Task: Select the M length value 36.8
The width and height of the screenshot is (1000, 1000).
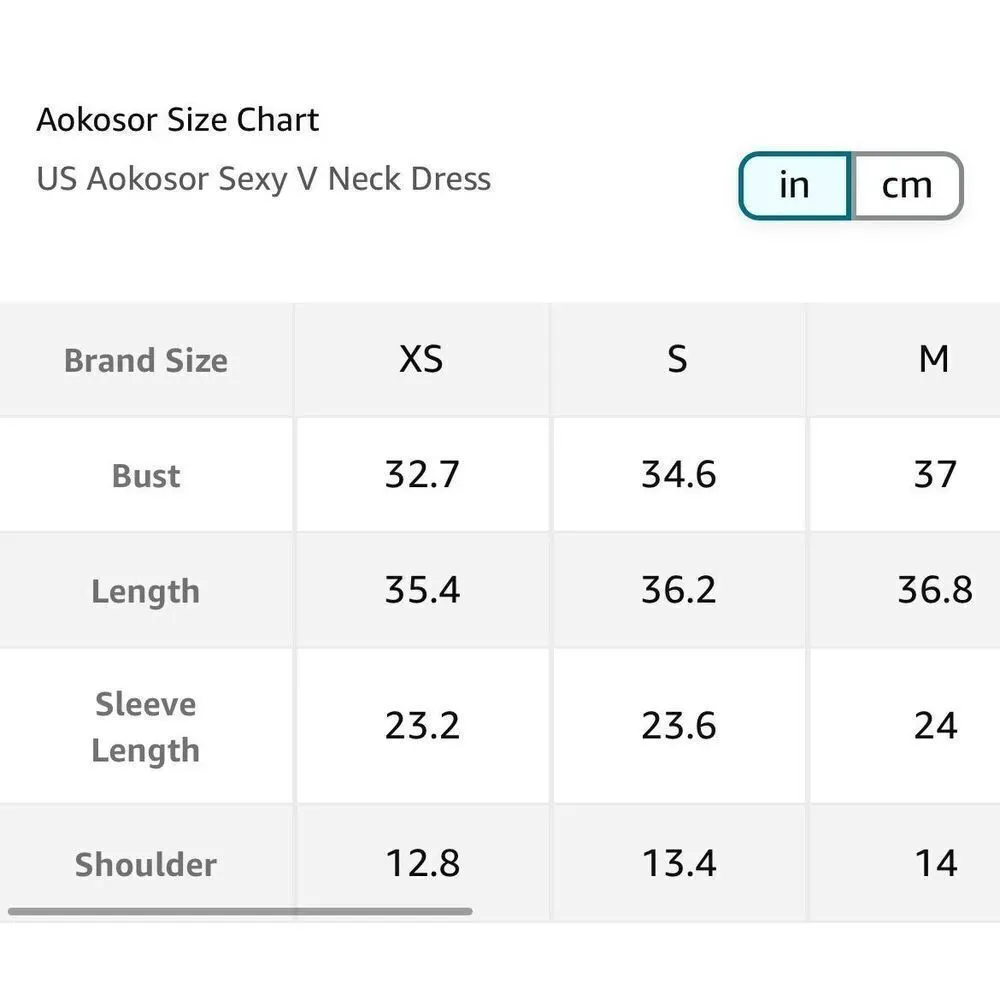Action: point(935,591)
